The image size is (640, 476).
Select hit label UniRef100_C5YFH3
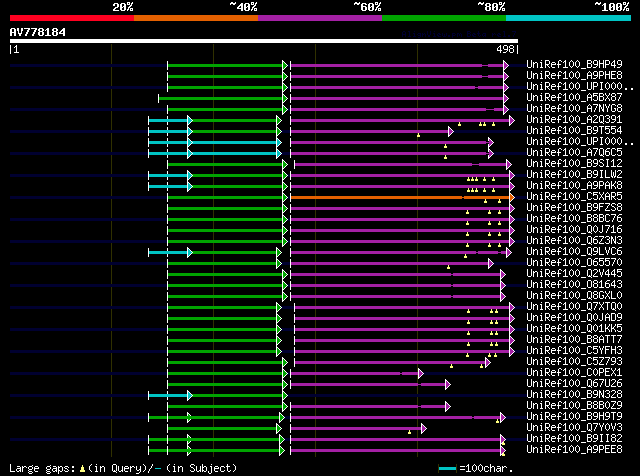pyautogui.click(x=574, y=351)
